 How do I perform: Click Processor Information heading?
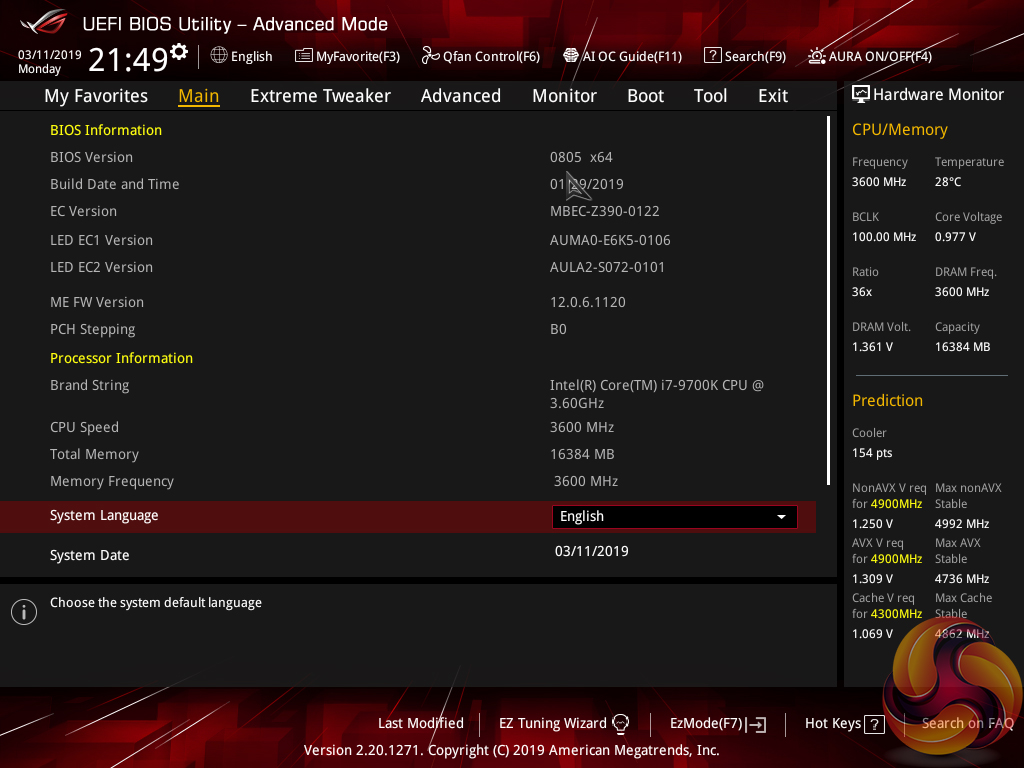point(121,358)
